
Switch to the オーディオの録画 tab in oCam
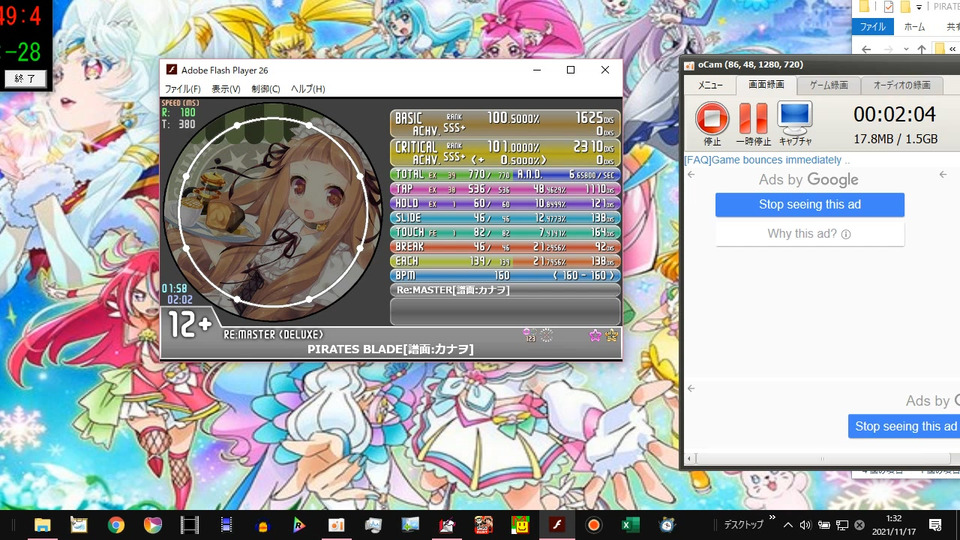tap(902, 85)
